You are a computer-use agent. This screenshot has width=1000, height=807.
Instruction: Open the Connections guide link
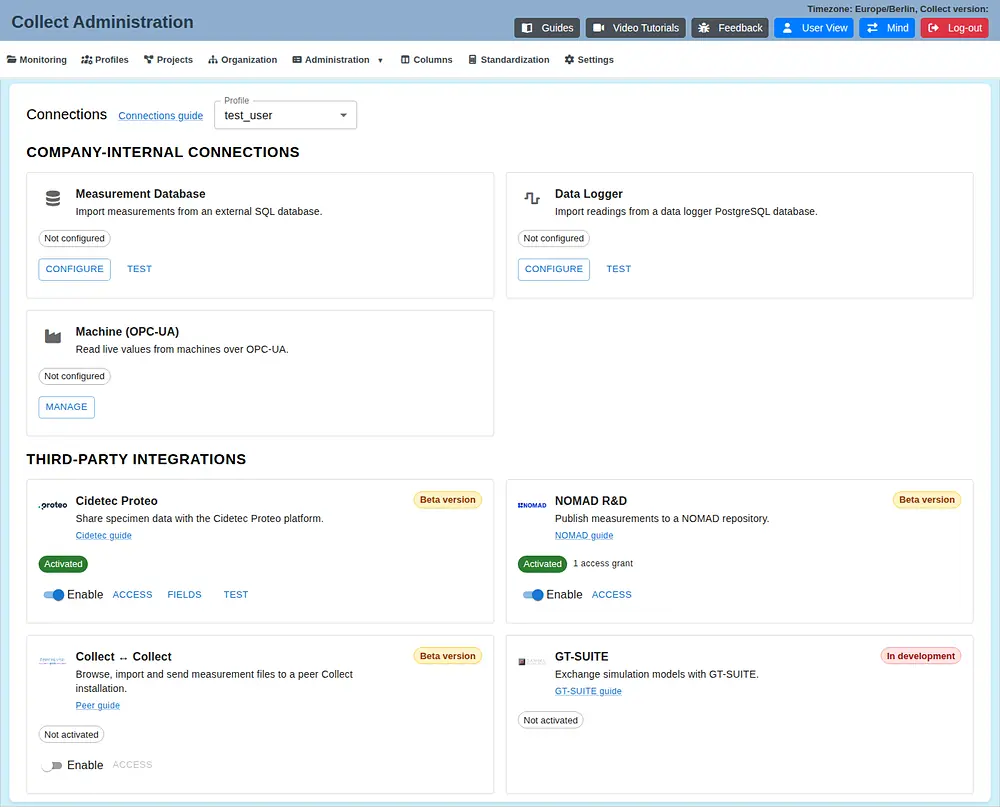(x=161, y=115)
